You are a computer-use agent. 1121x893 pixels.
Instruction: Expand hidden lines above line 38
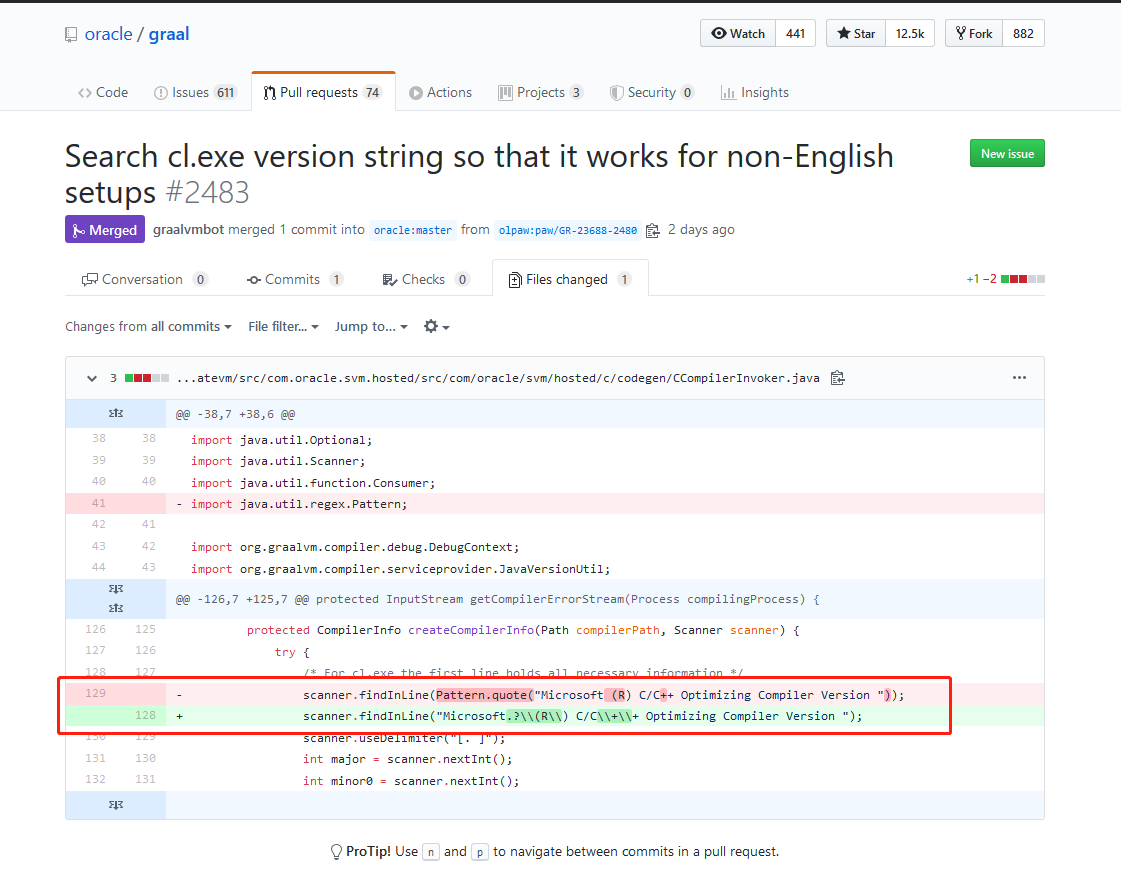[116, 414]
